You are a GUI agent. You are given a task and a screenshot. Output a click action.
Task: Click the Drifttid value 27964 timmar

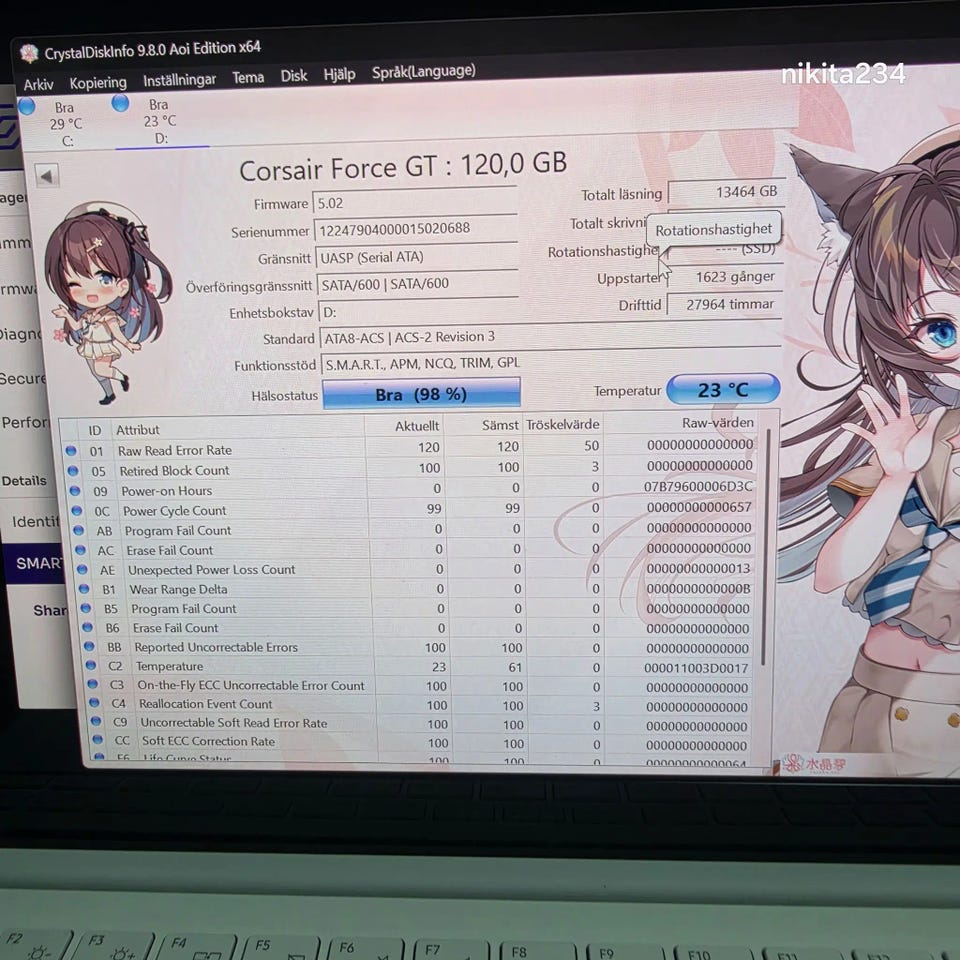tap(725, 305)
